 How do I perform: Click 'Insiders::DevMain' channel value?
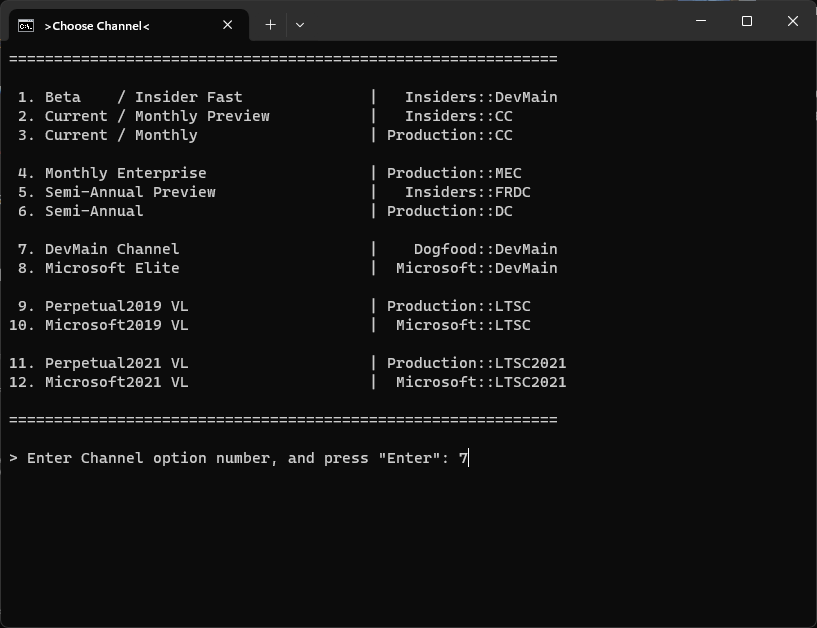[481, 97]
